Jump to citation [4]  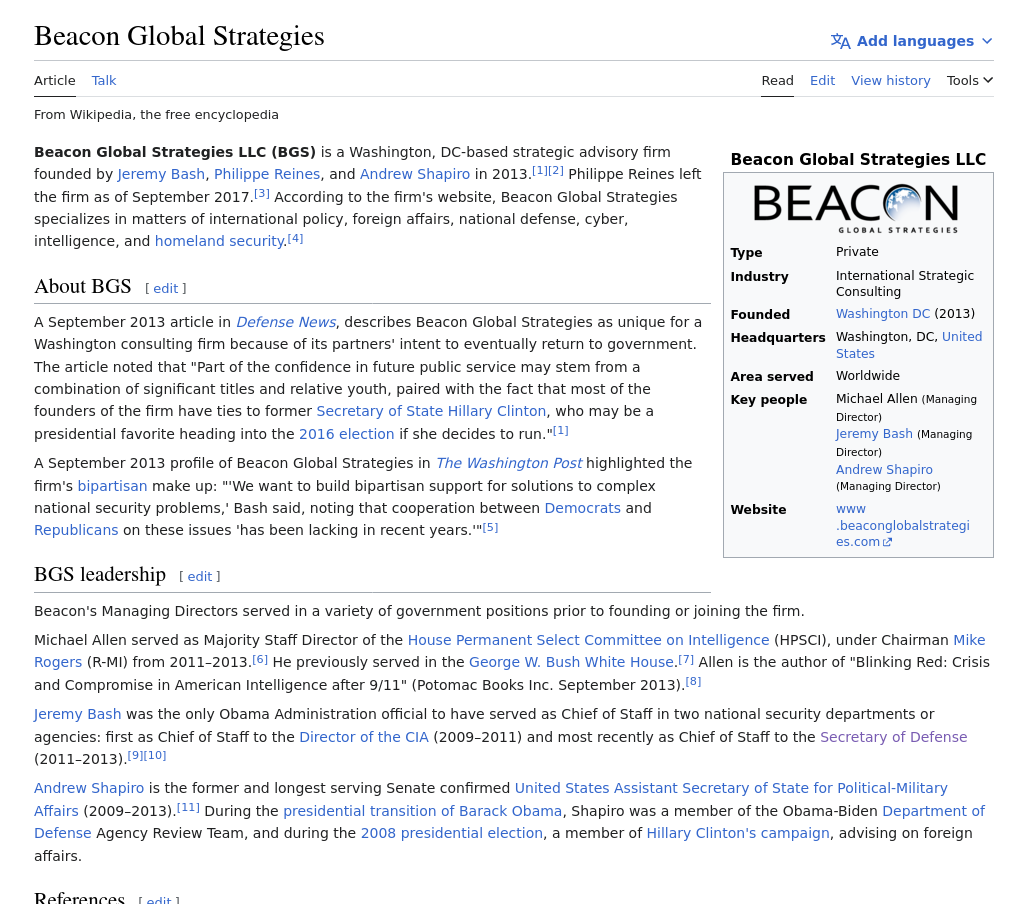(296, 238)
